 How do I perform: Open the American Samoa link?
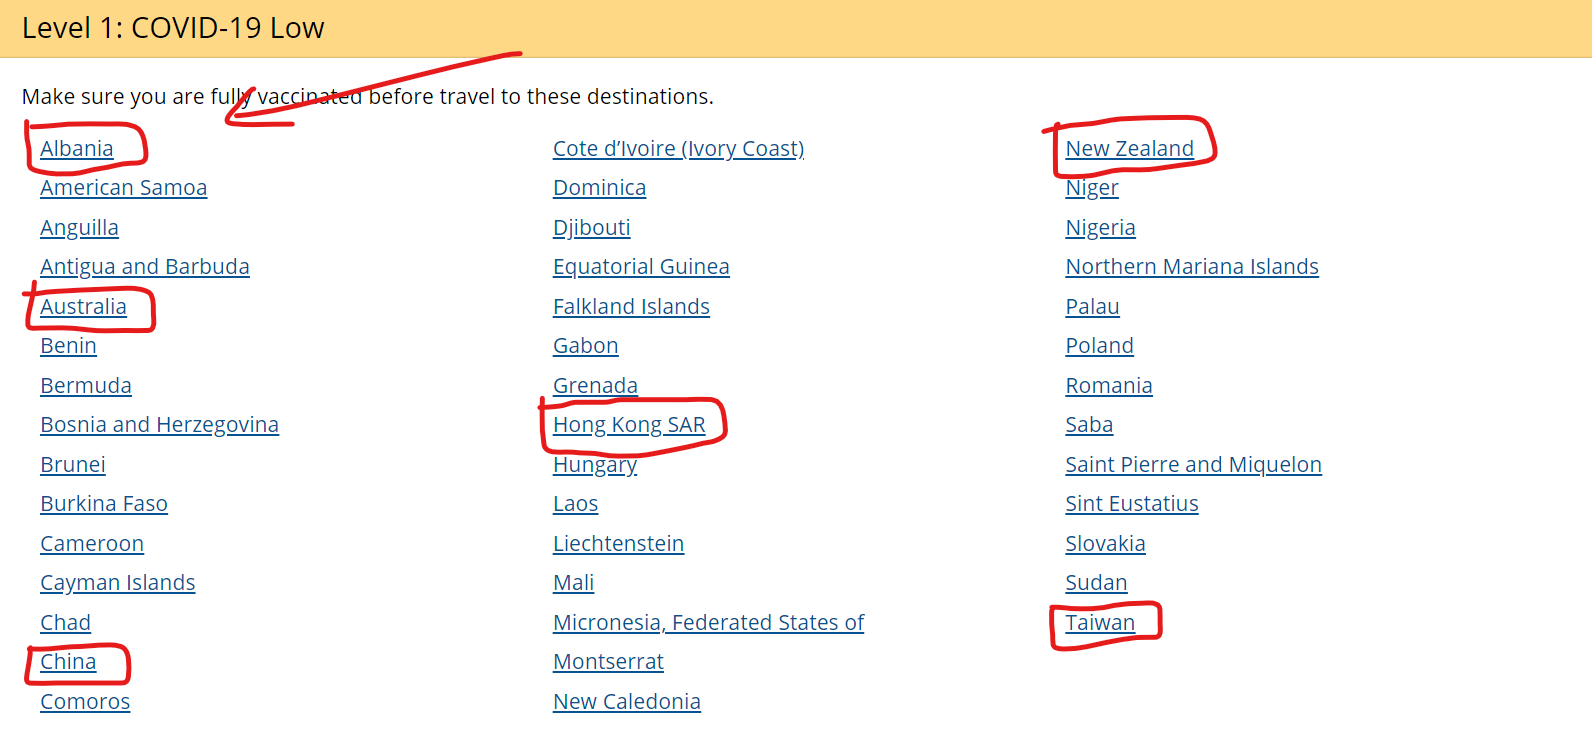point(123,188)
